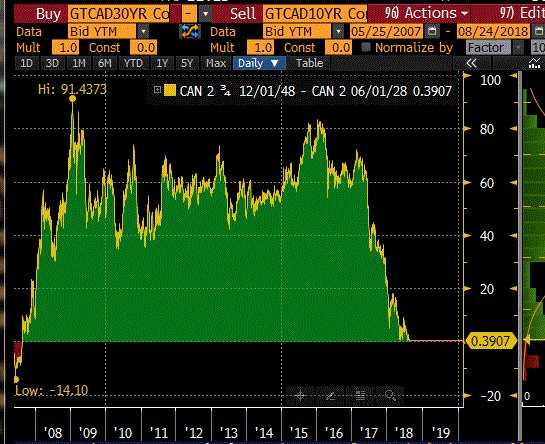This screenshot has width=545, height=444.
Task: Click the Low: -14.10 marker dot
Action: [x=16, y=379]
